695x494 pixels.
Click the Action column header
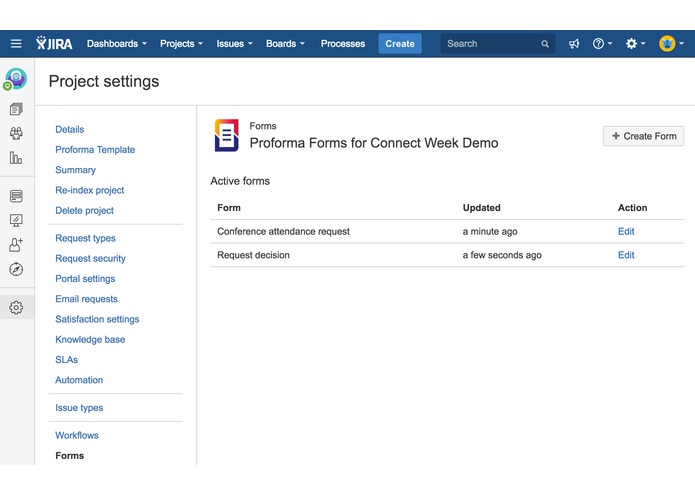633,208
